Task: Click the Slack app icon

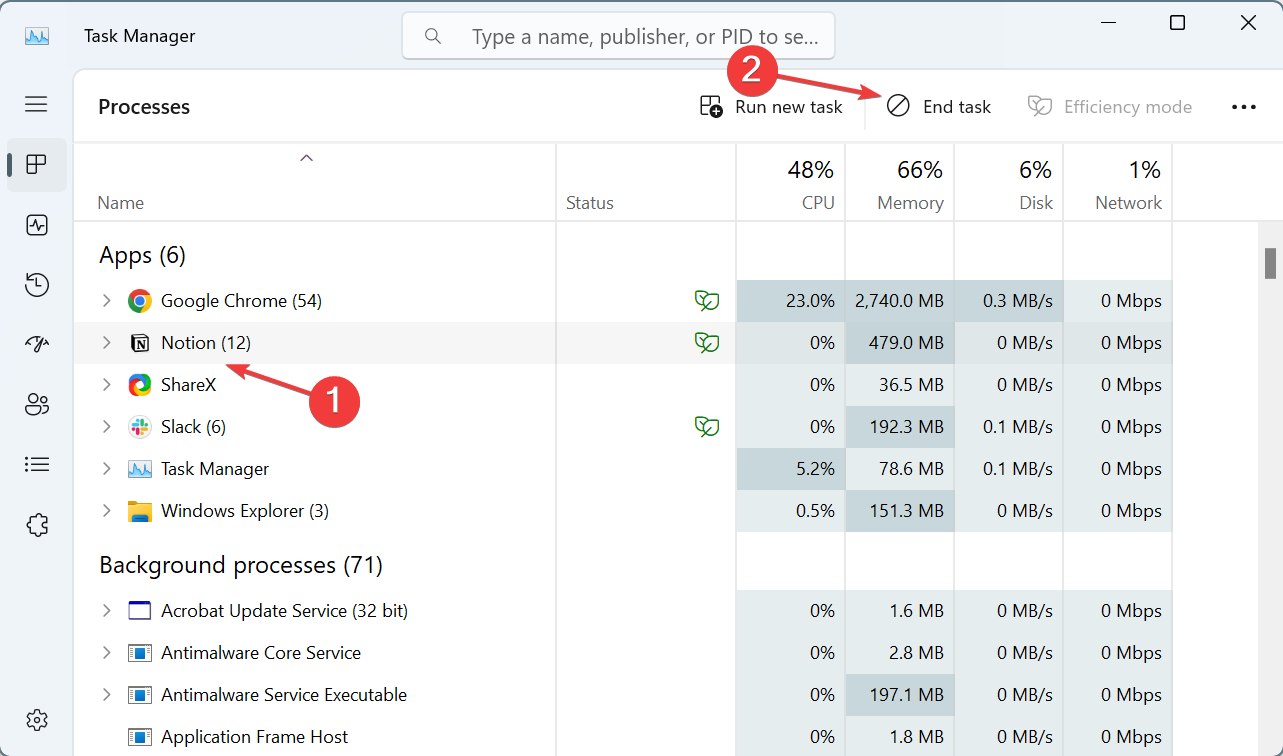Action: (x=139, y=427)
